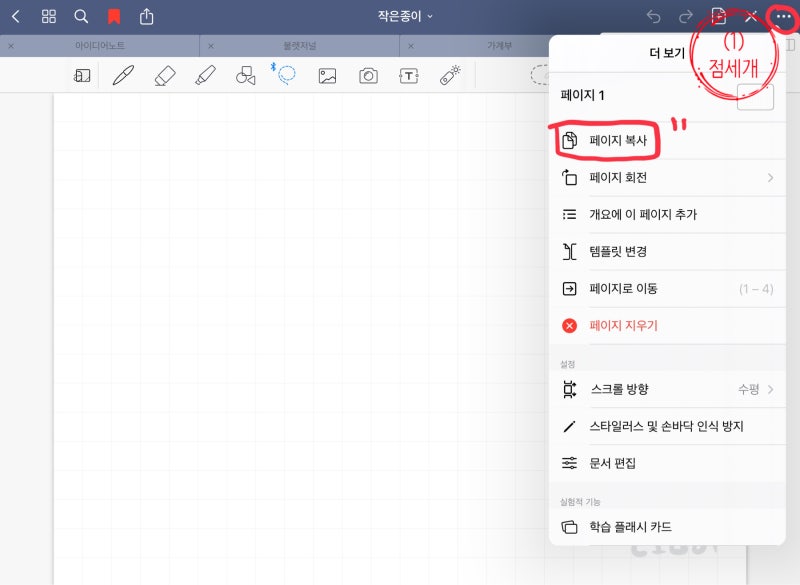Select the Image insert tool
Screen dimensions: 800x585
tap(327, 76)
